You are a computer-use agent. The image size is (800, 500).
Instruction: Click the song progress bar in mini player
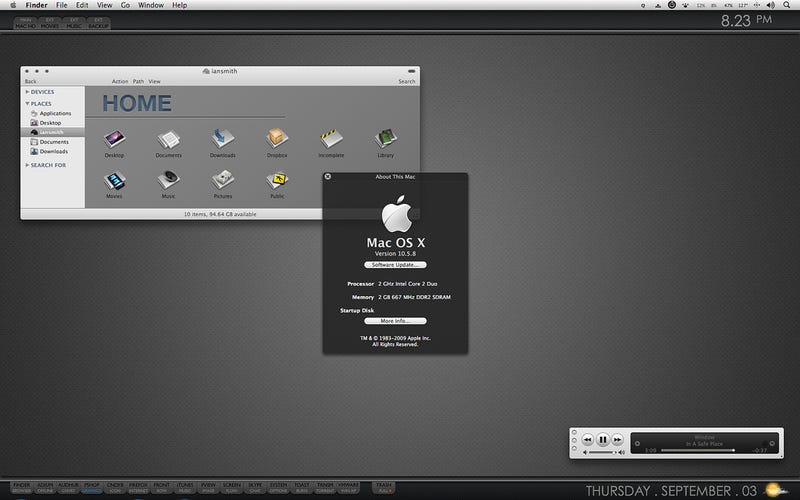click(697, 451)
